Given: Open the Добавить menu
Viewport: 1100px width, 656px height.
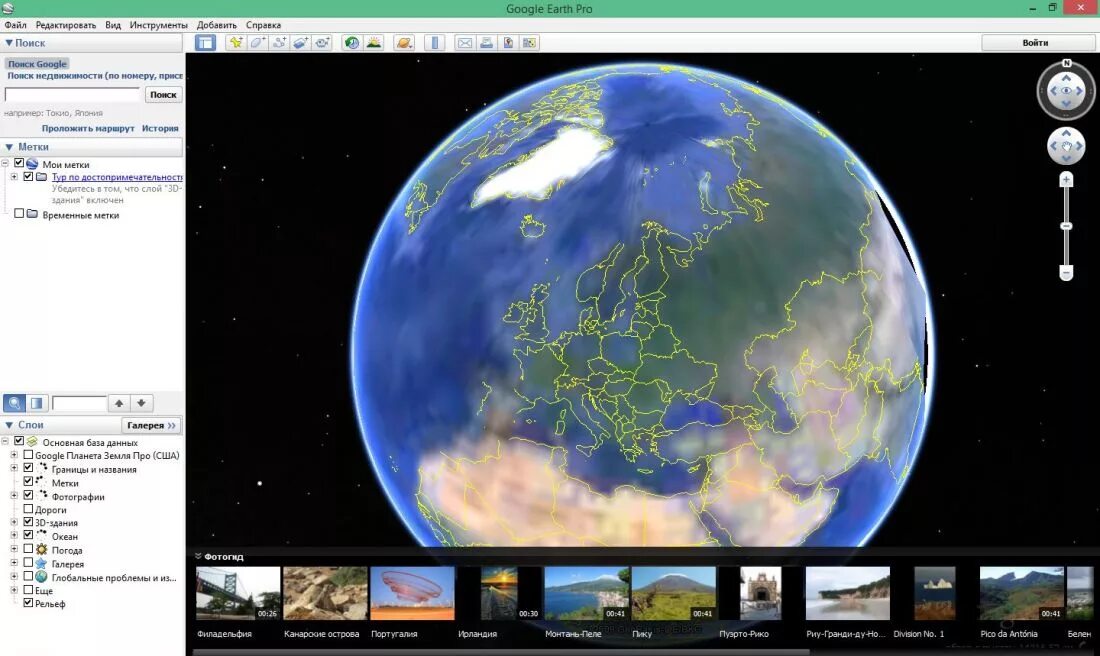Looking at the screenshot, I should (x=217, y=25).
